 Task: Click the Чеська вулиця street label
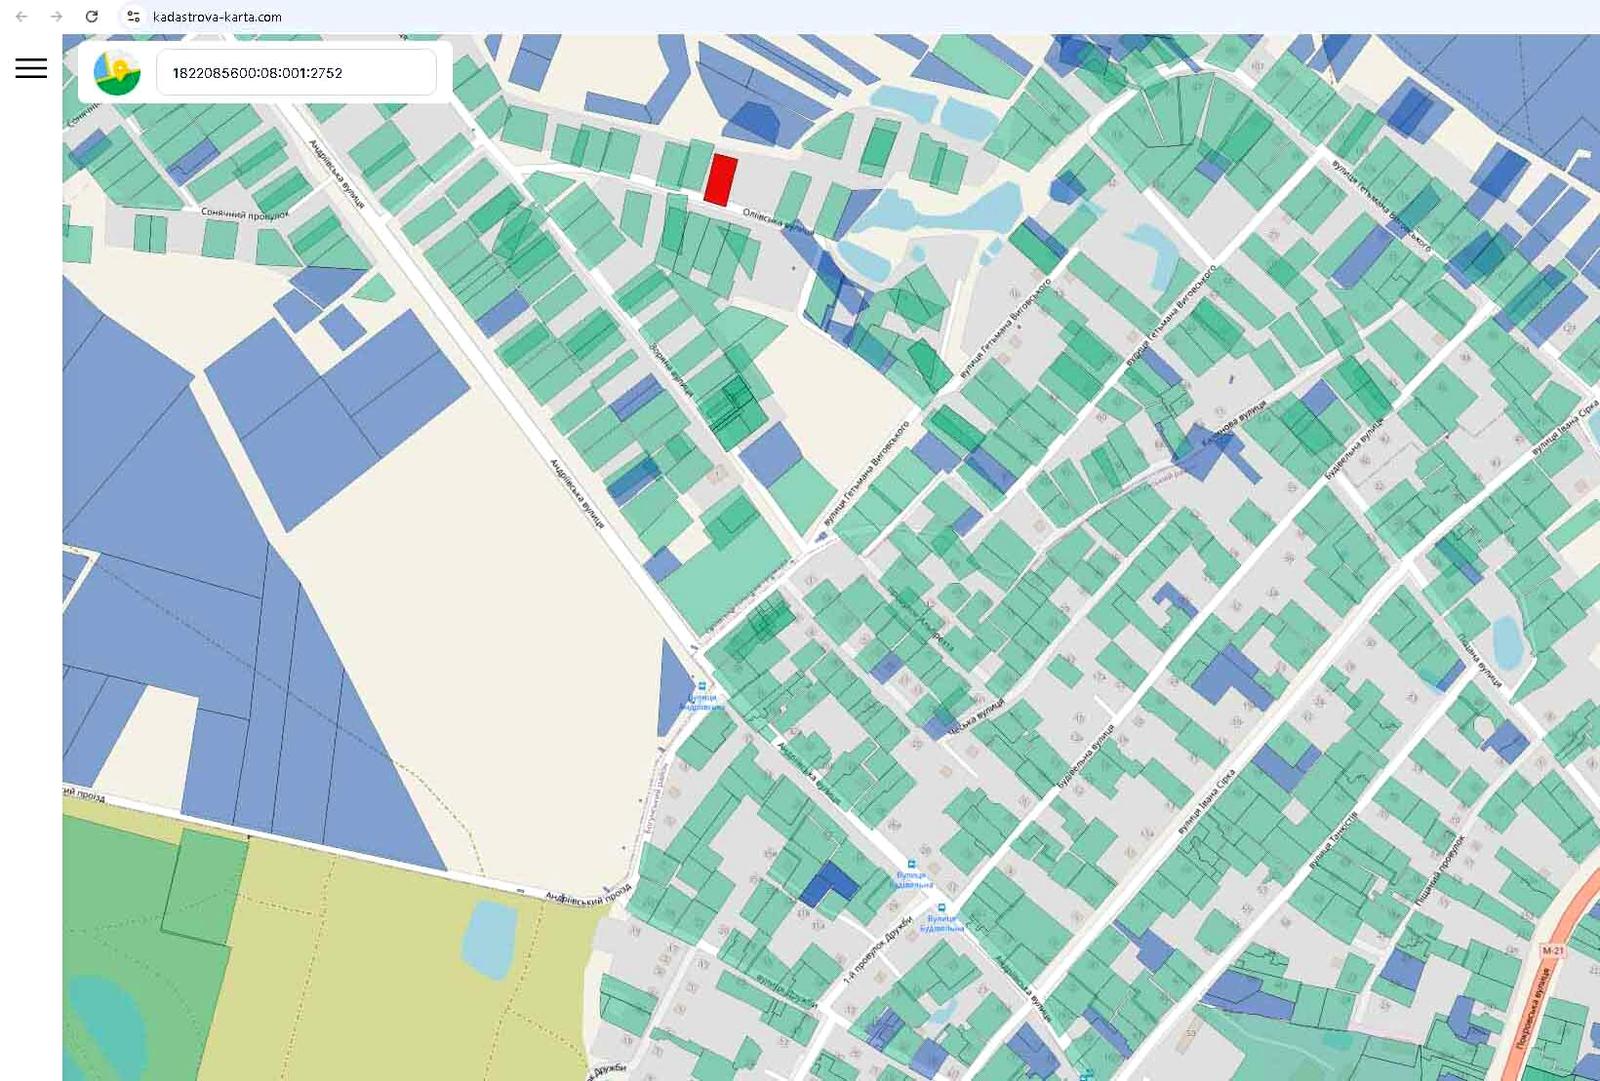tap(976, 718)
